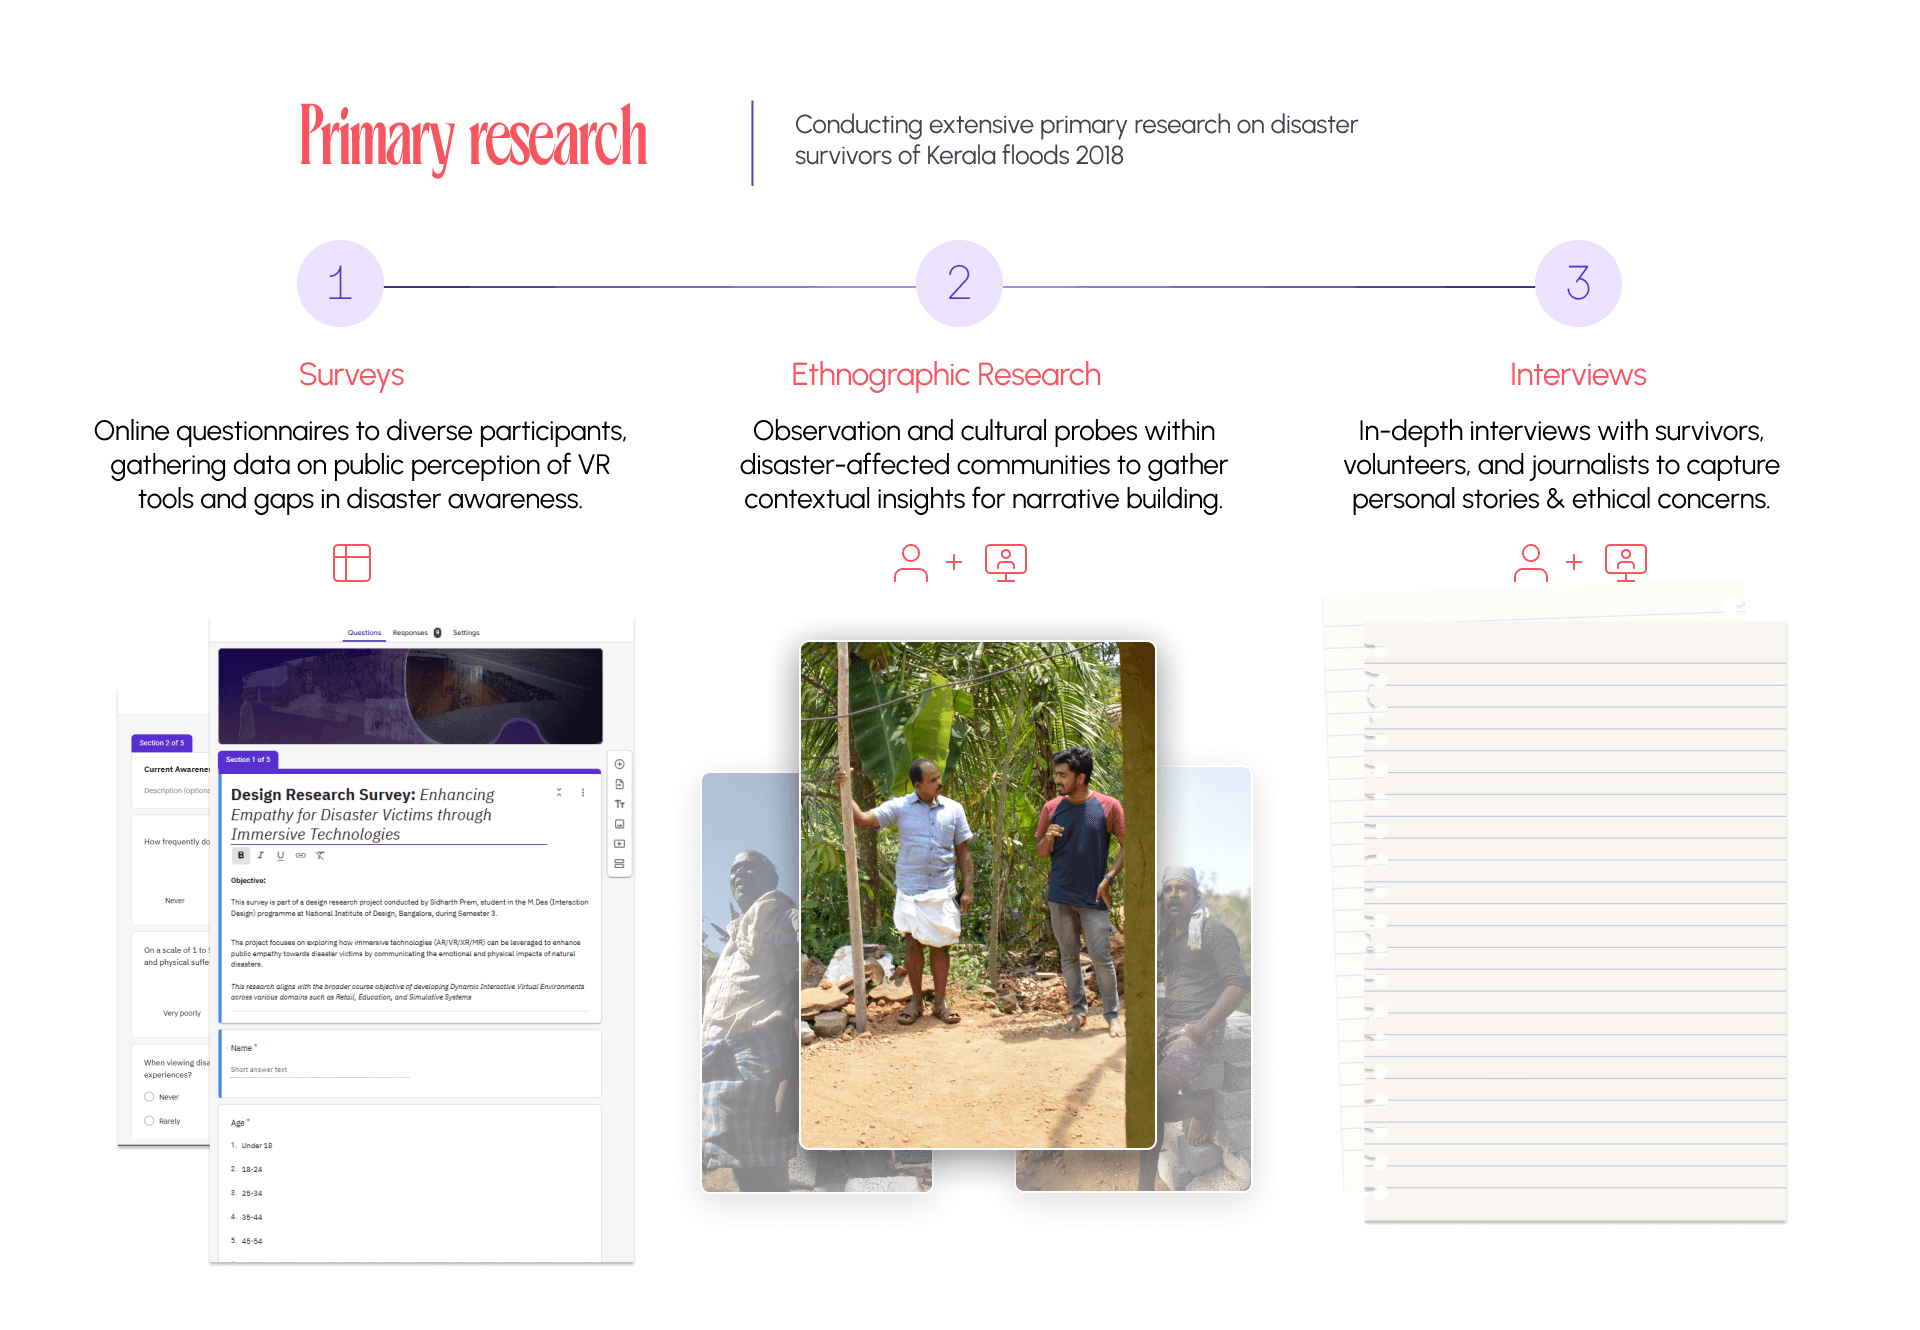Image resolution: width=1920 pixels, height=1330 pixels.
Task: Select the Rarely radio button
Action: (149, 1121)
